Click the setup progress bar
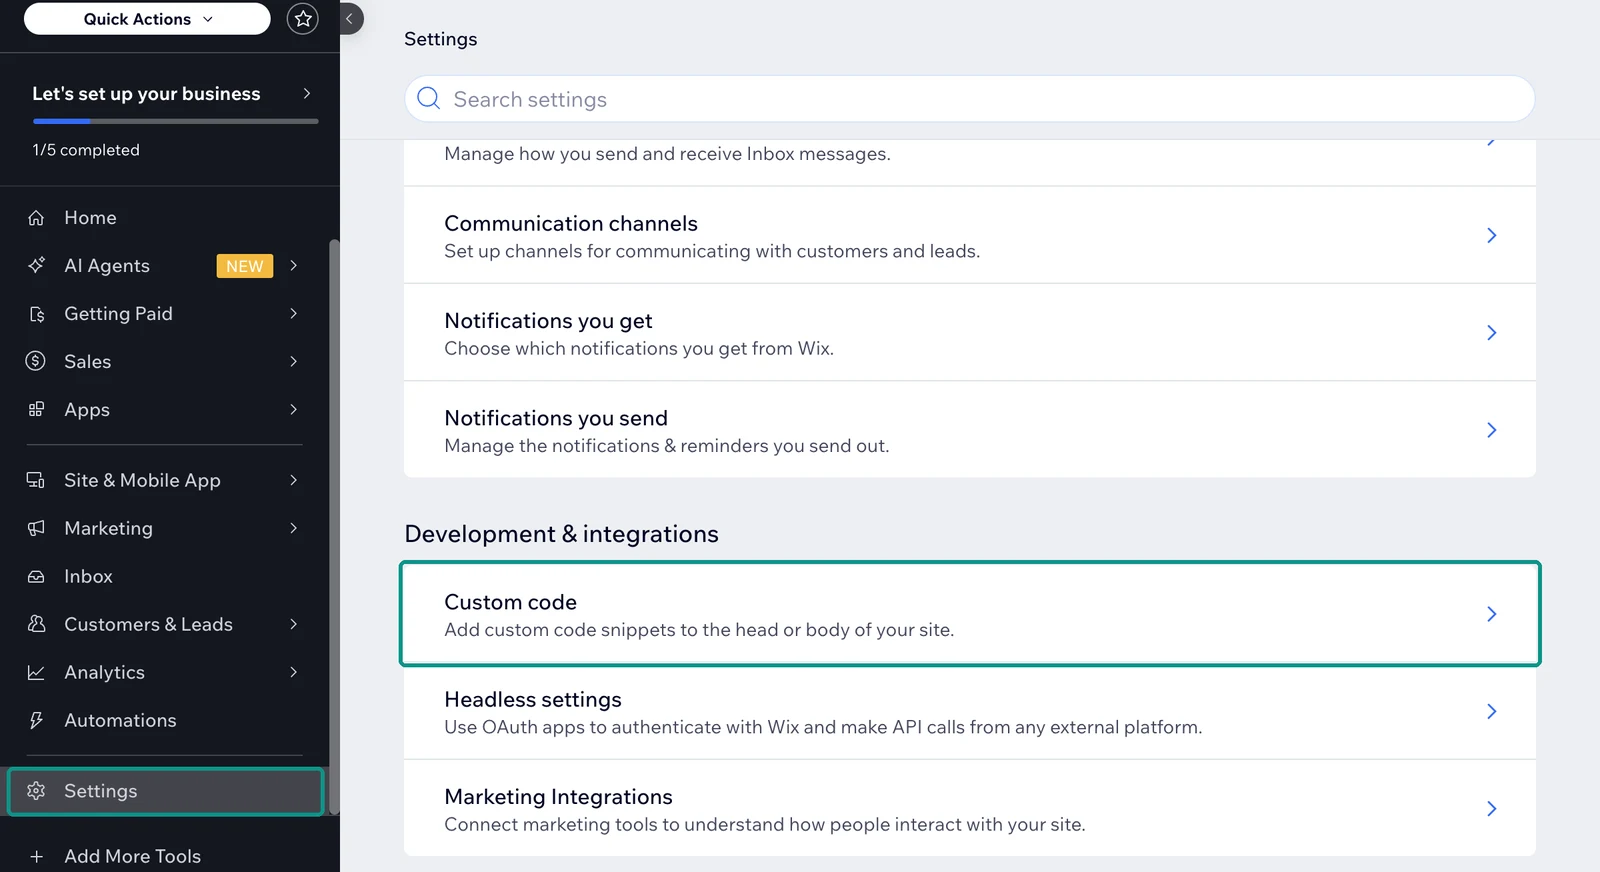1600x872 pixels. pos(176,121)
